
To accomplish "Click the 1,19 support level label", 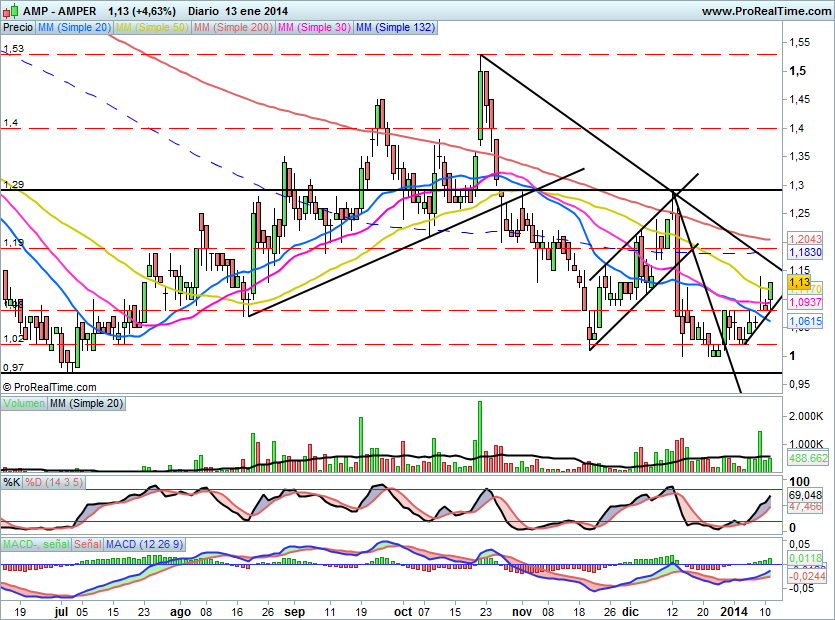I will 13,242.
